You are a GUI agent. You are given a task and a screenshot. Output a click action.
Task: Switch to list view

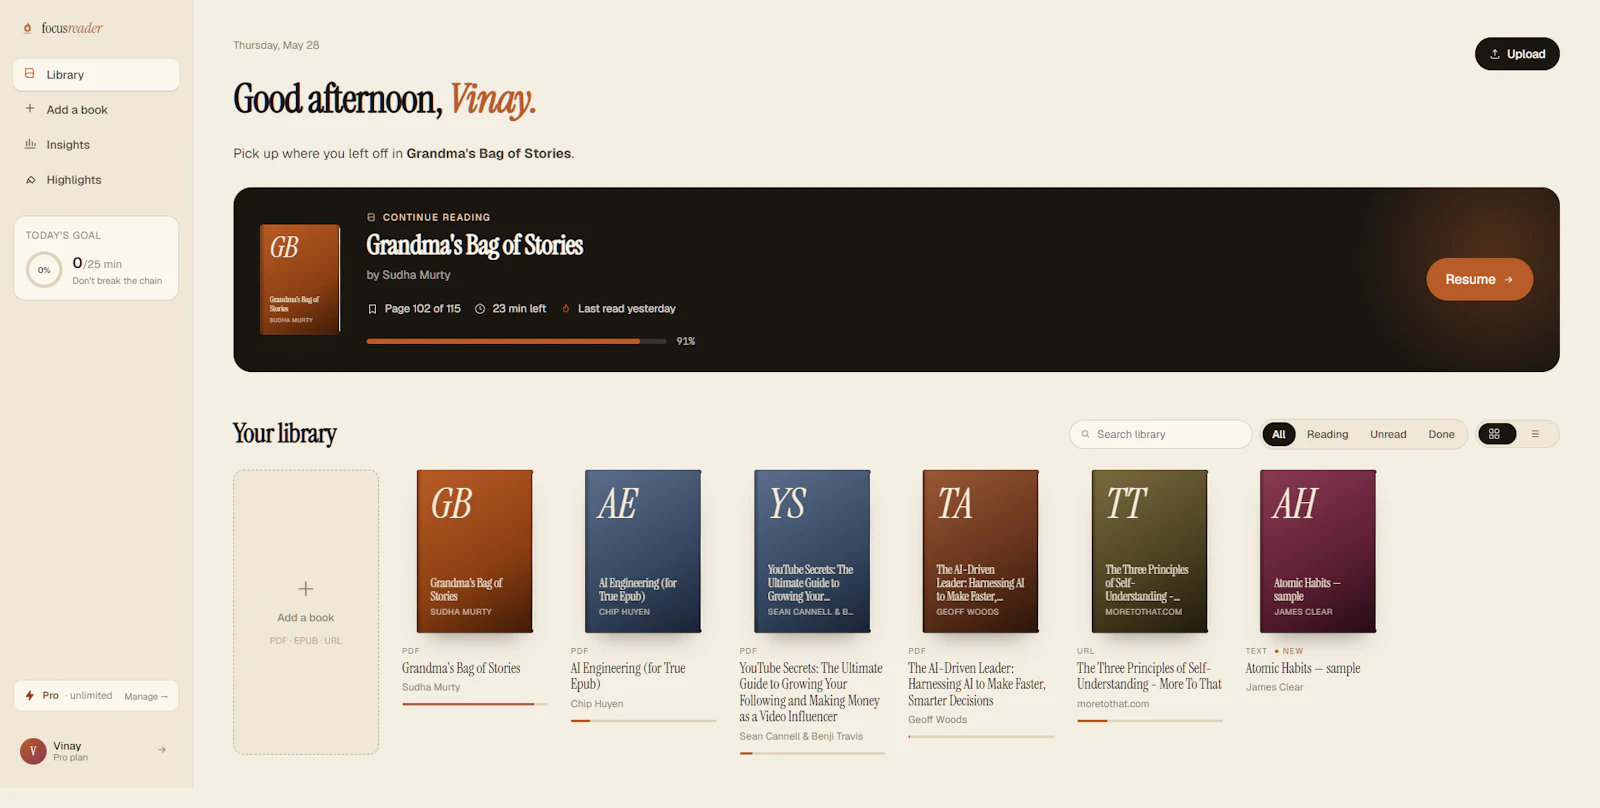pyautogui.click(x=1535, y=434)
